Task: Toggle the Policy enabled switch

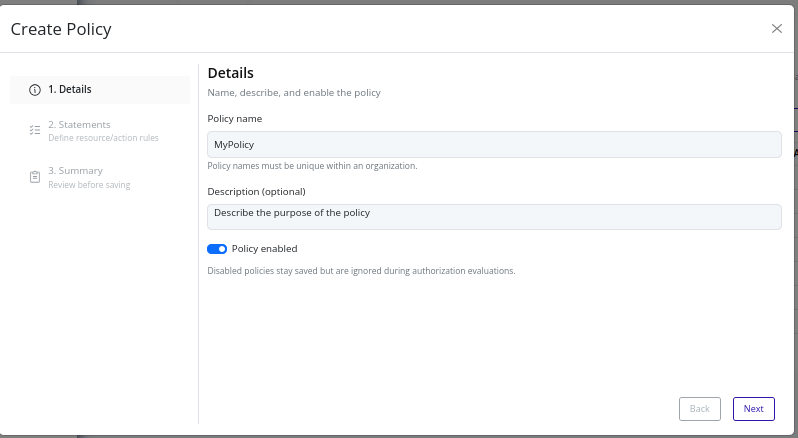Action: [217, 249]
